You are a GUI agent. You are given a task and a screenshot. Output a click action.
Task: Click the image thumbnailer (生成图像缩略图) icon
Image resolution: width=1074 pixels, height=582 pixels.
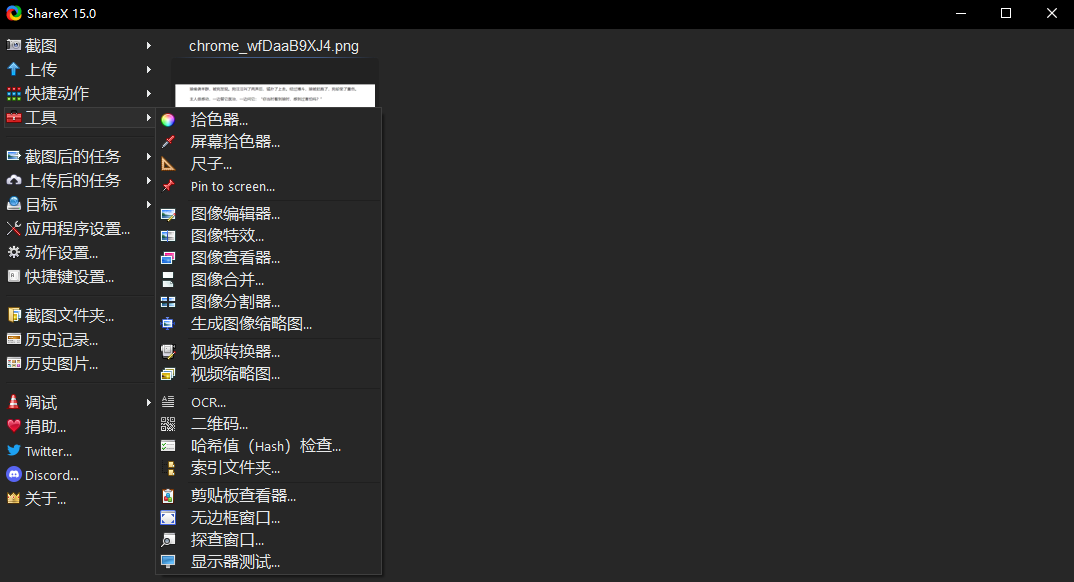[x=168, y=323]
